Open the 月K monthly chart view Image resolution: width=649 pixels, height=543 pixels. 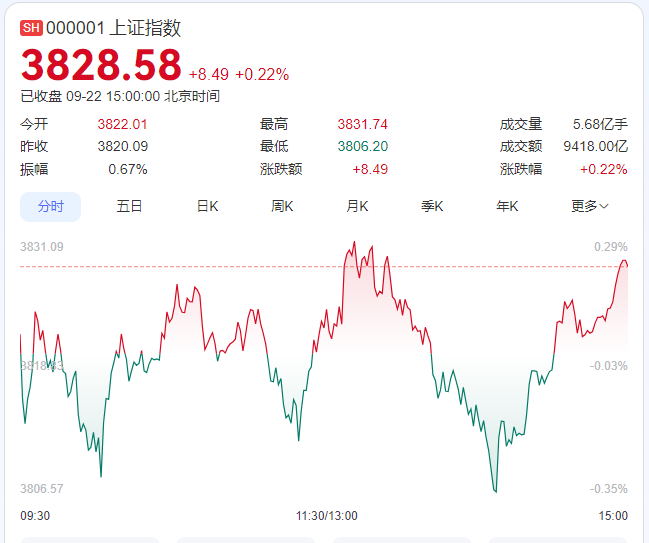[357, 206]
